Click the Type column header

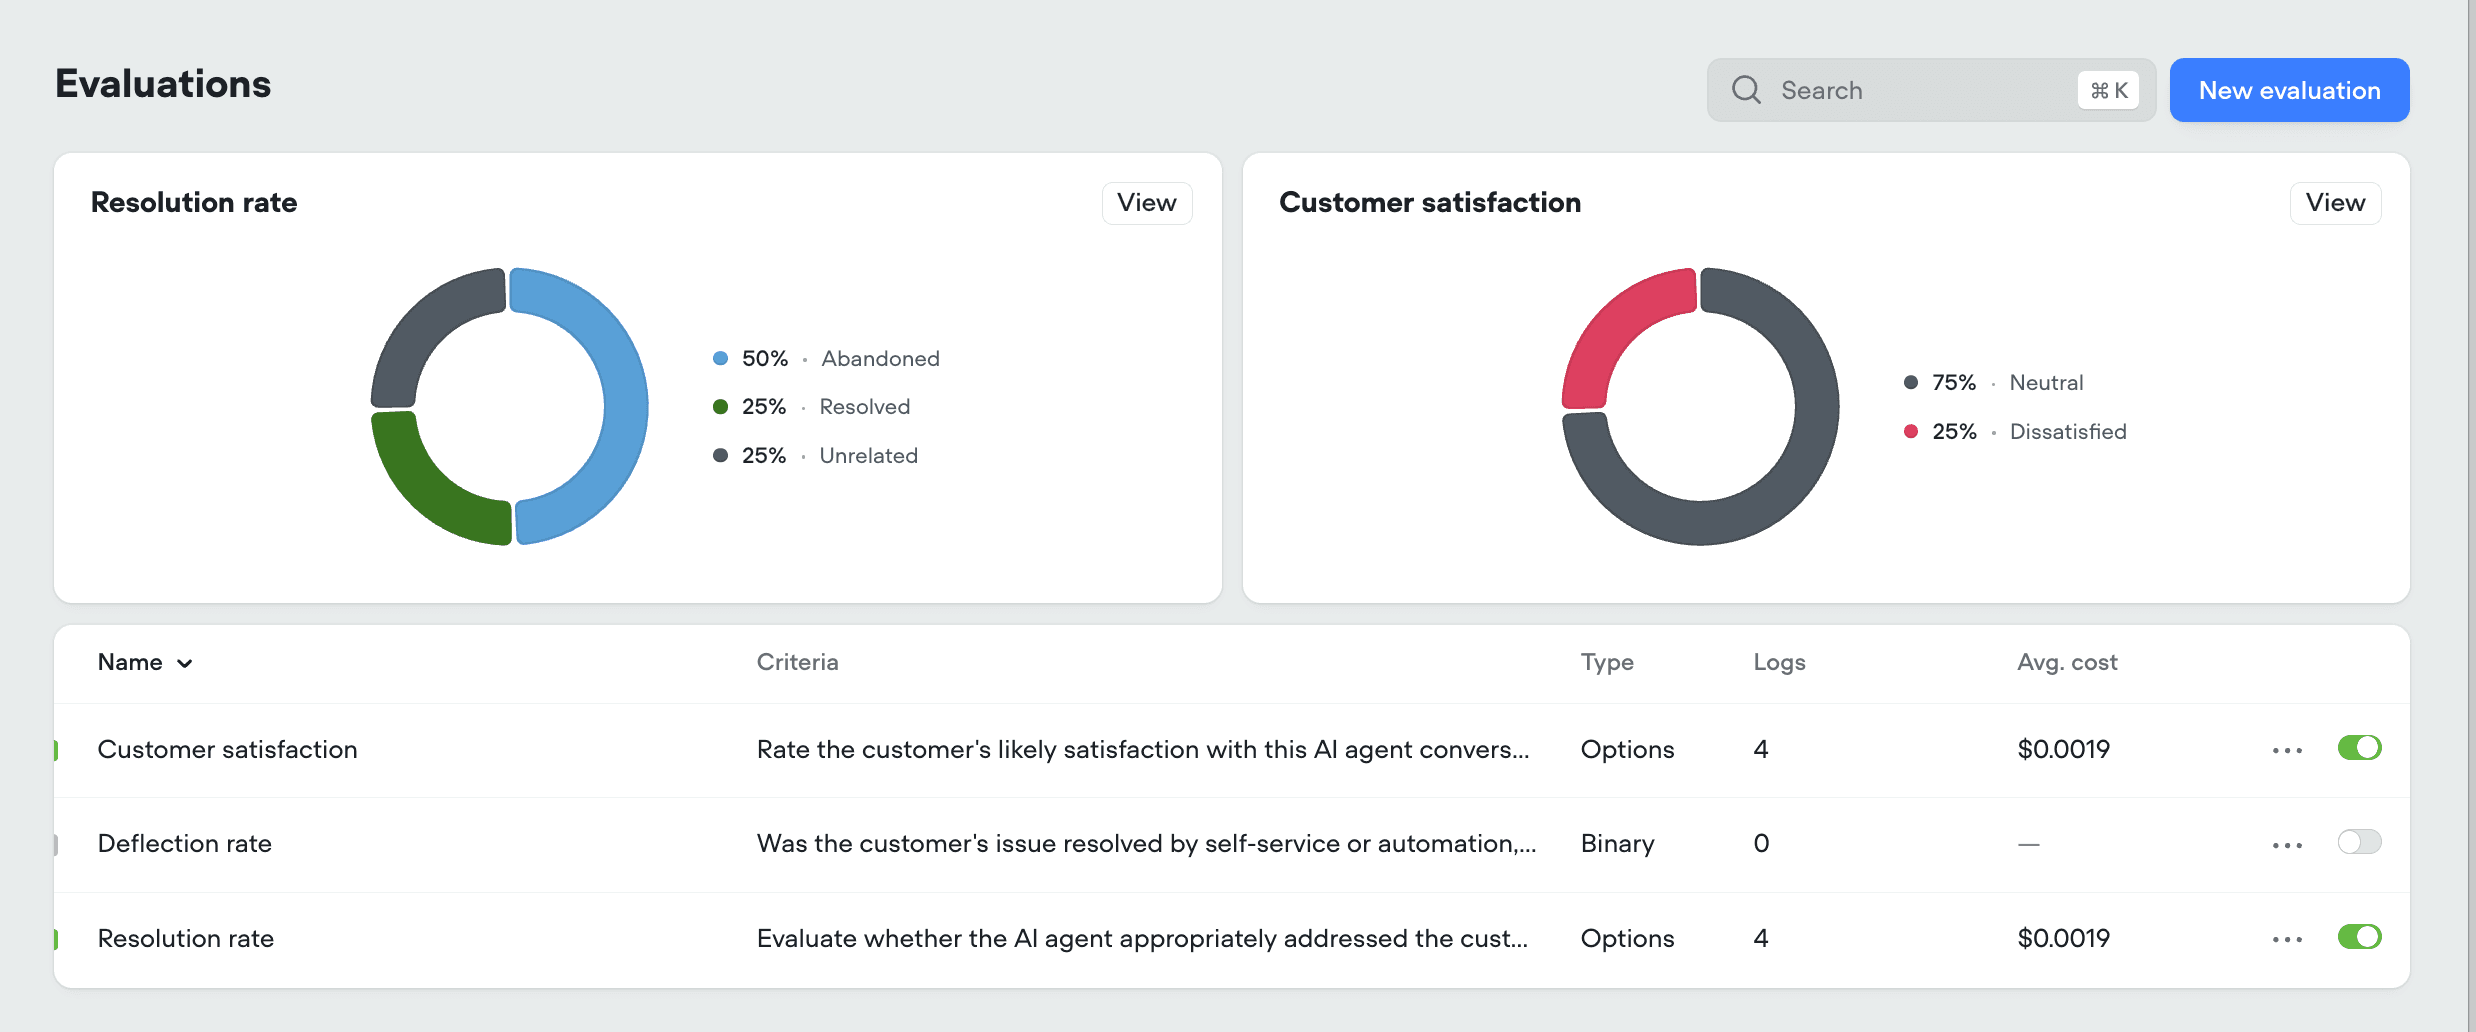1607,662
